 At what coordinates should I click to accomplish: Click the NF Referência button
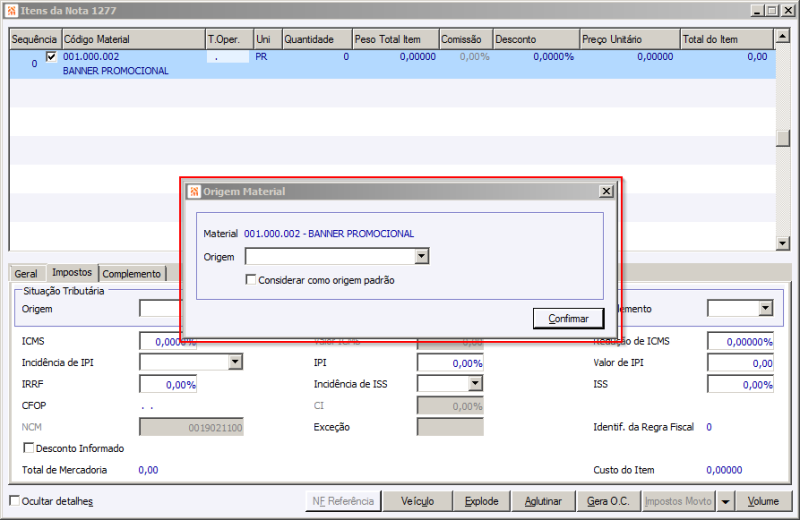[343, 501]
